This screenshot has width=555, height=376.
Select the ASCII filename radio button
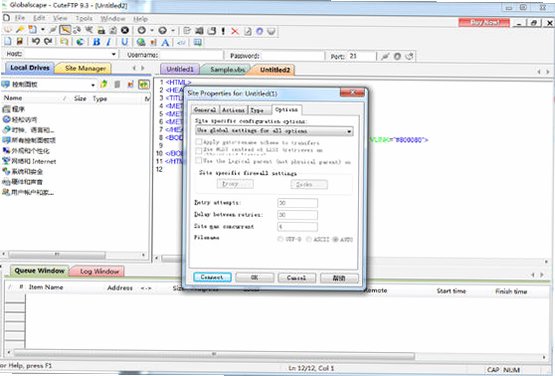(308, 239)
